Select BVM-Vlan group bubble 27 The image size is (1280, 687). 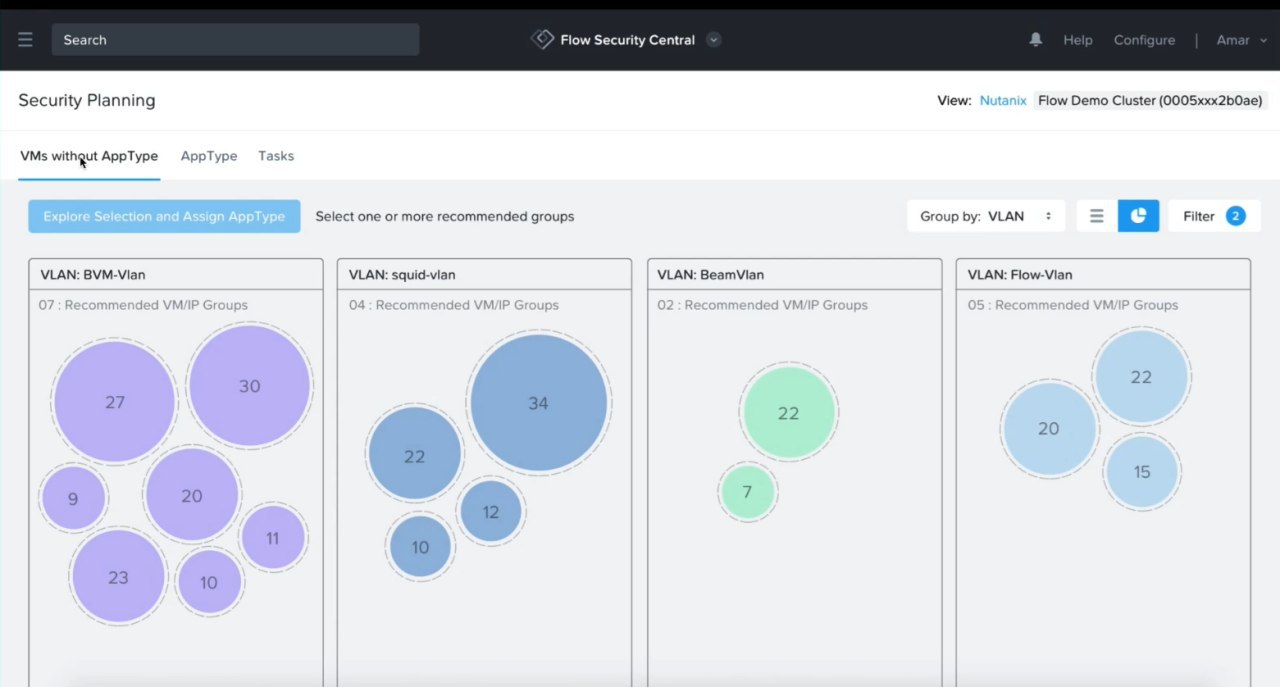click(x=115, y=402)
